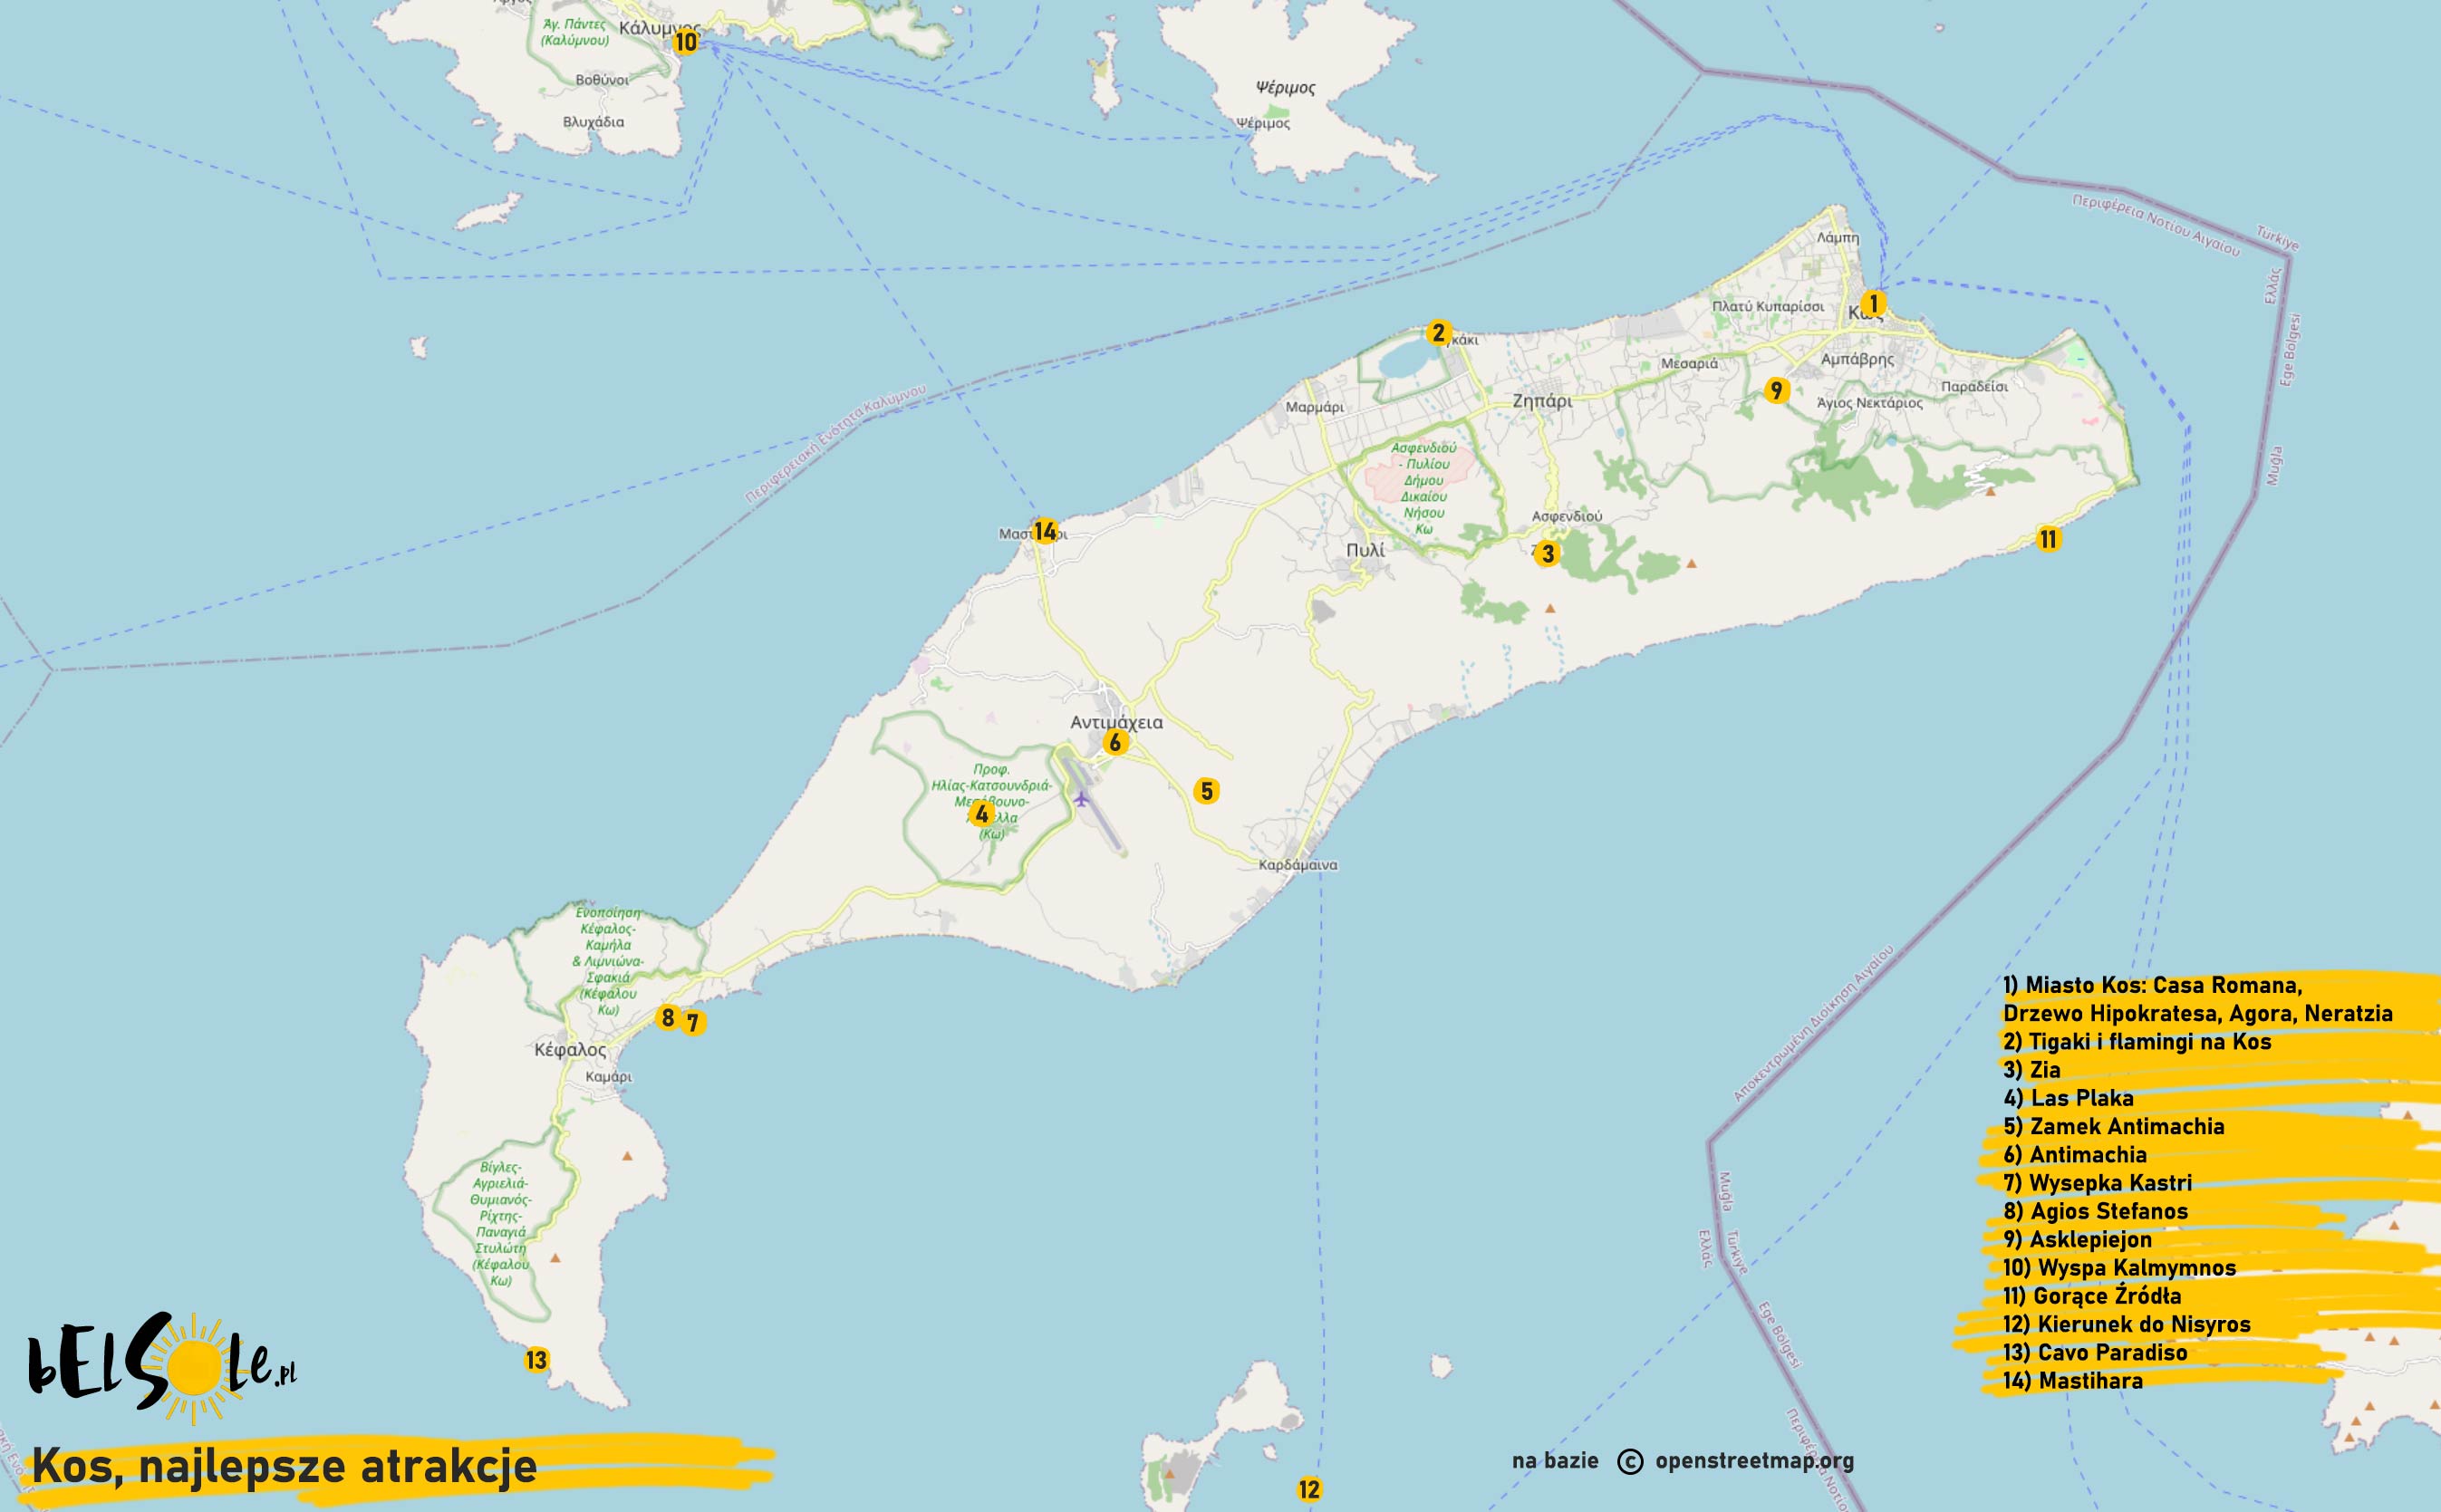Click marker 10 on Kalymnos island

pyautogui.click(x=685, y=42)
